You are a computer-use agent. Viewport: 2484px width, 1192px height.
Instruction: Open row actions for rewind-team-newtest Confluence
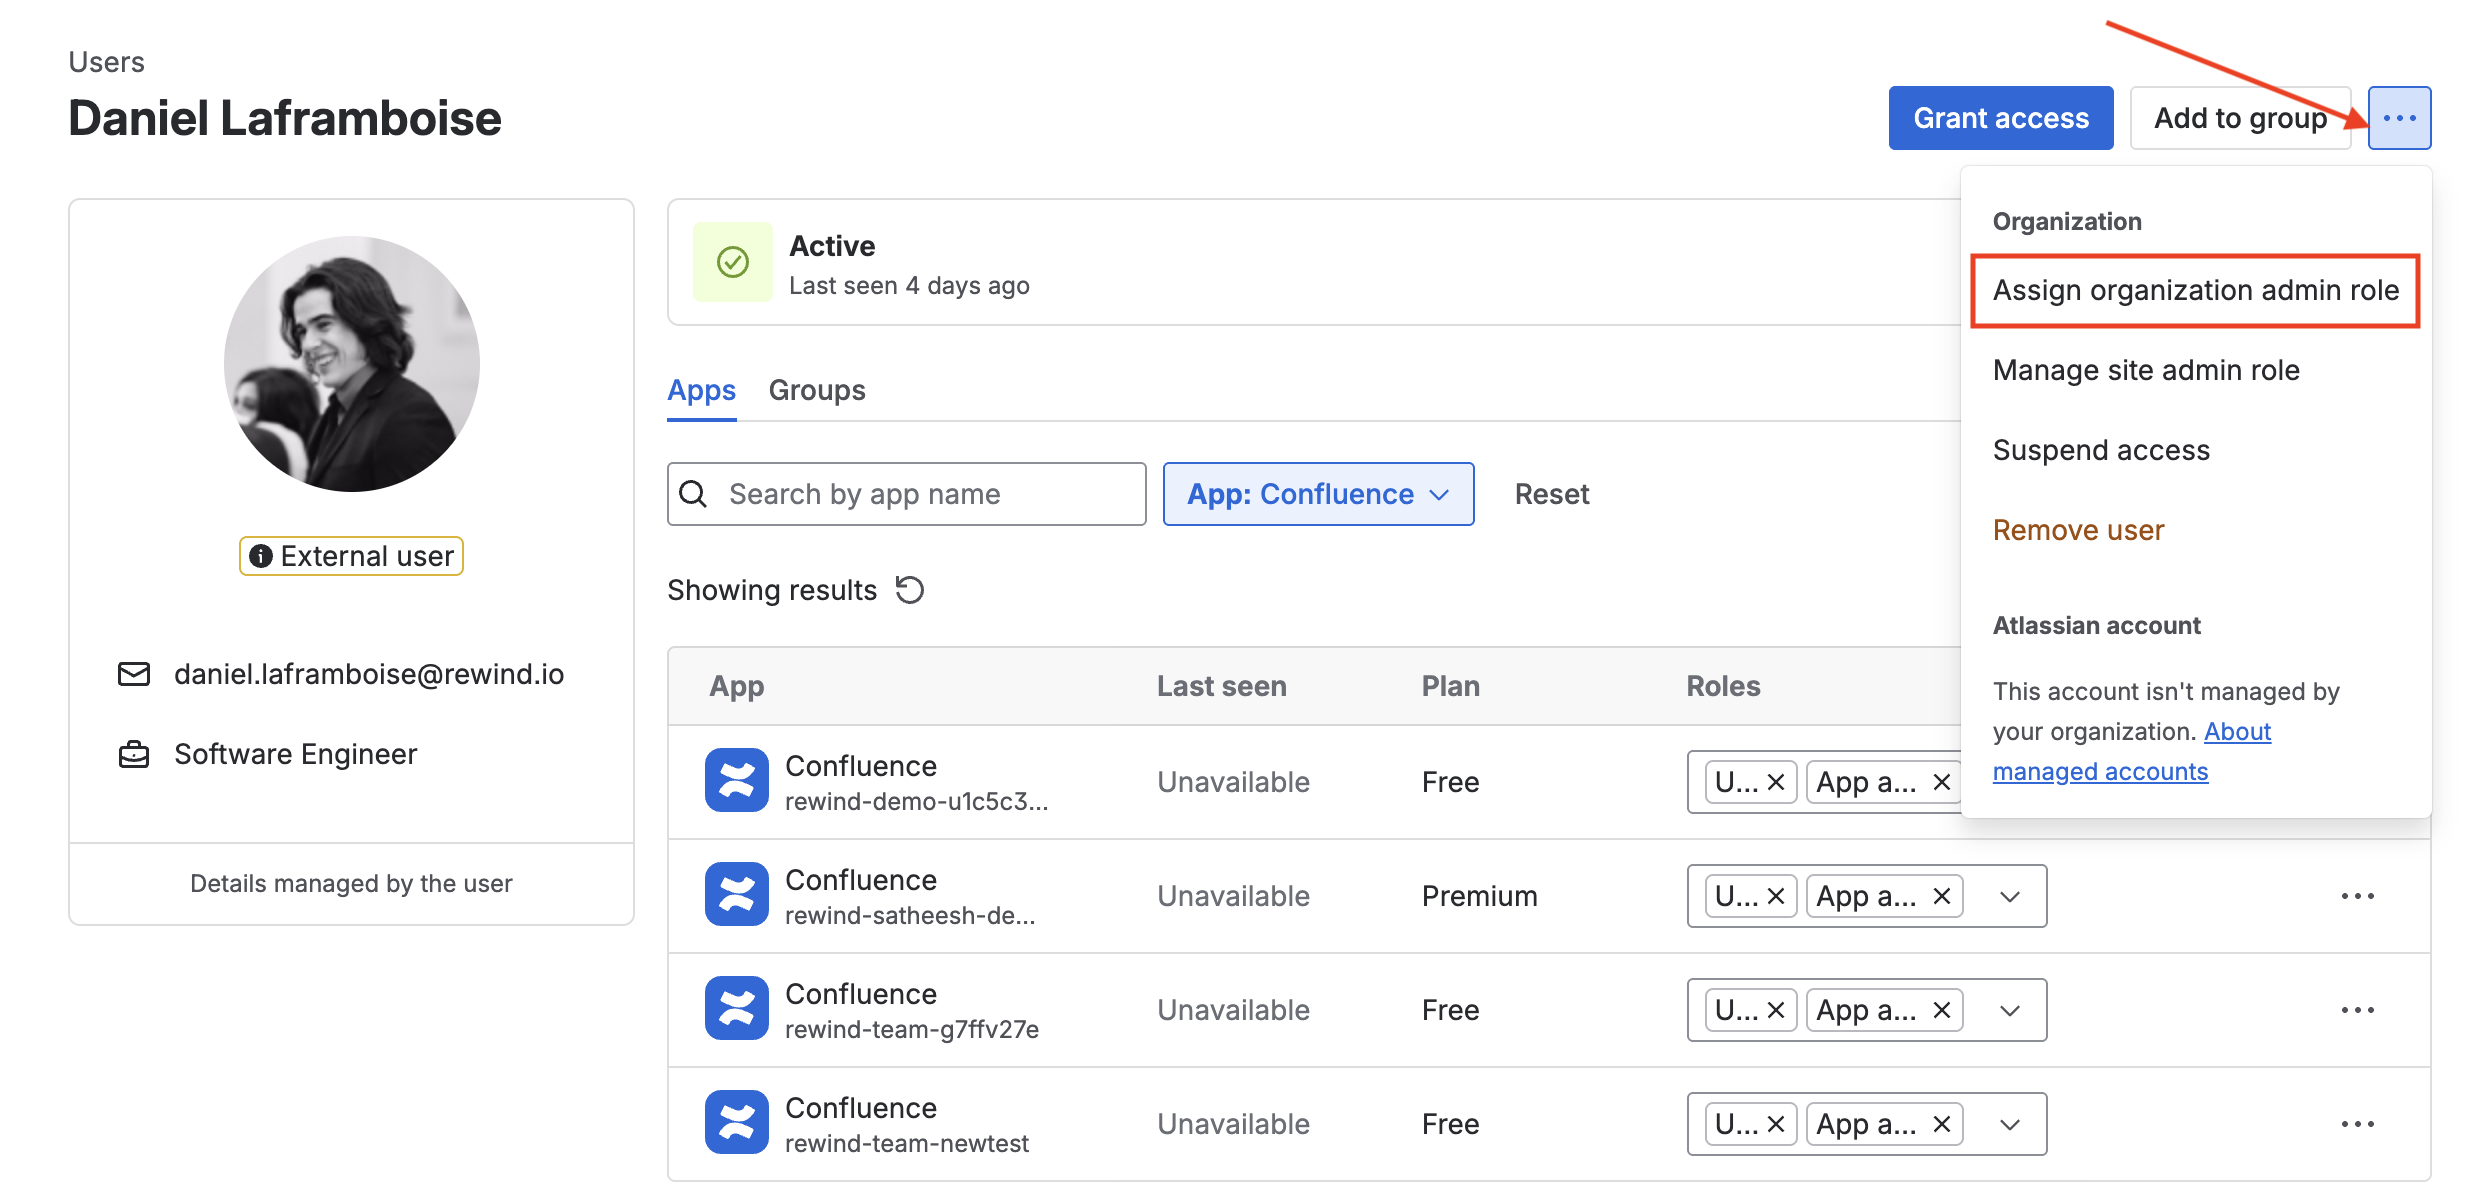[x=2357, y=1124]
